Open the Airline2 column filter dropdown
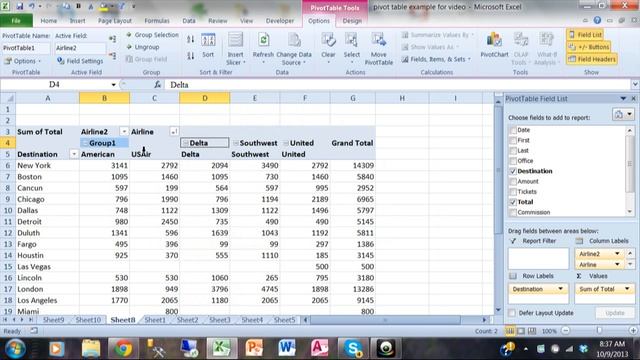This screenshot has width=640, height=360. (124, 131)
